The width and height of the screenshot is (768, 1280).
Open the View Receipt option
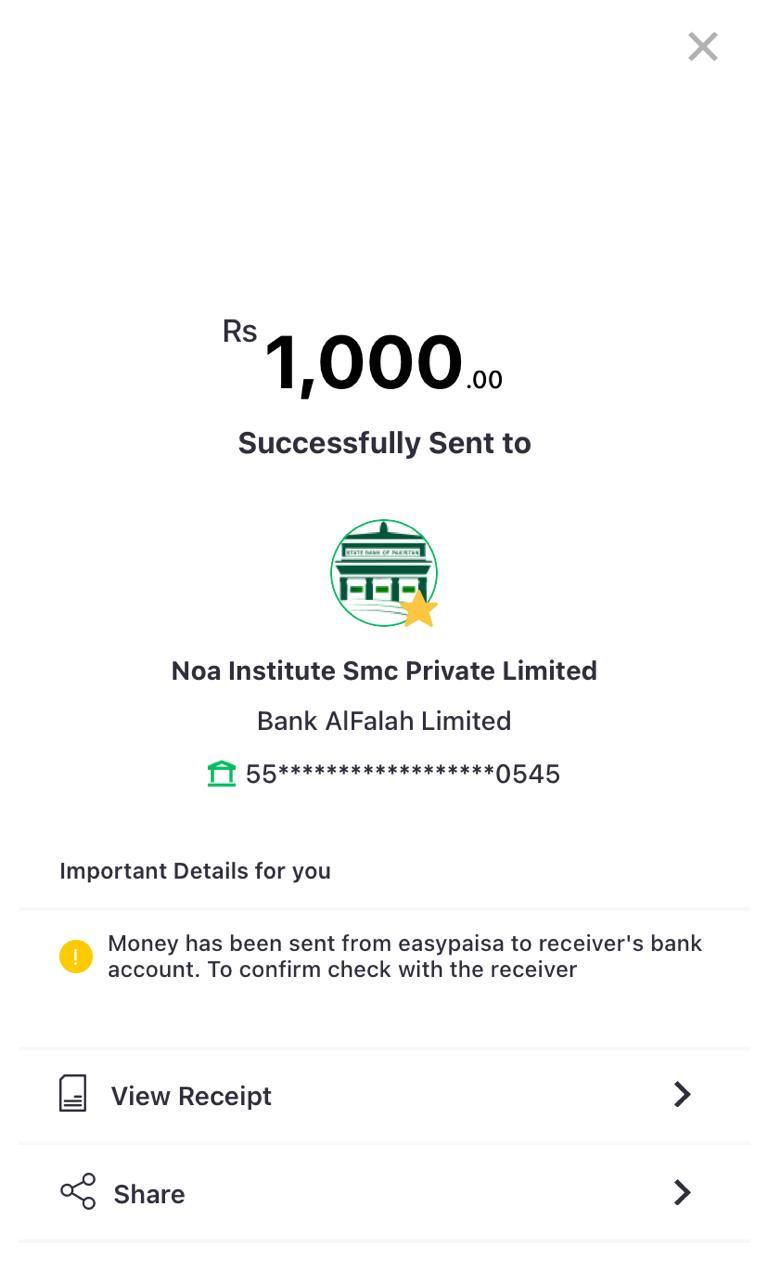[191, 1096]
